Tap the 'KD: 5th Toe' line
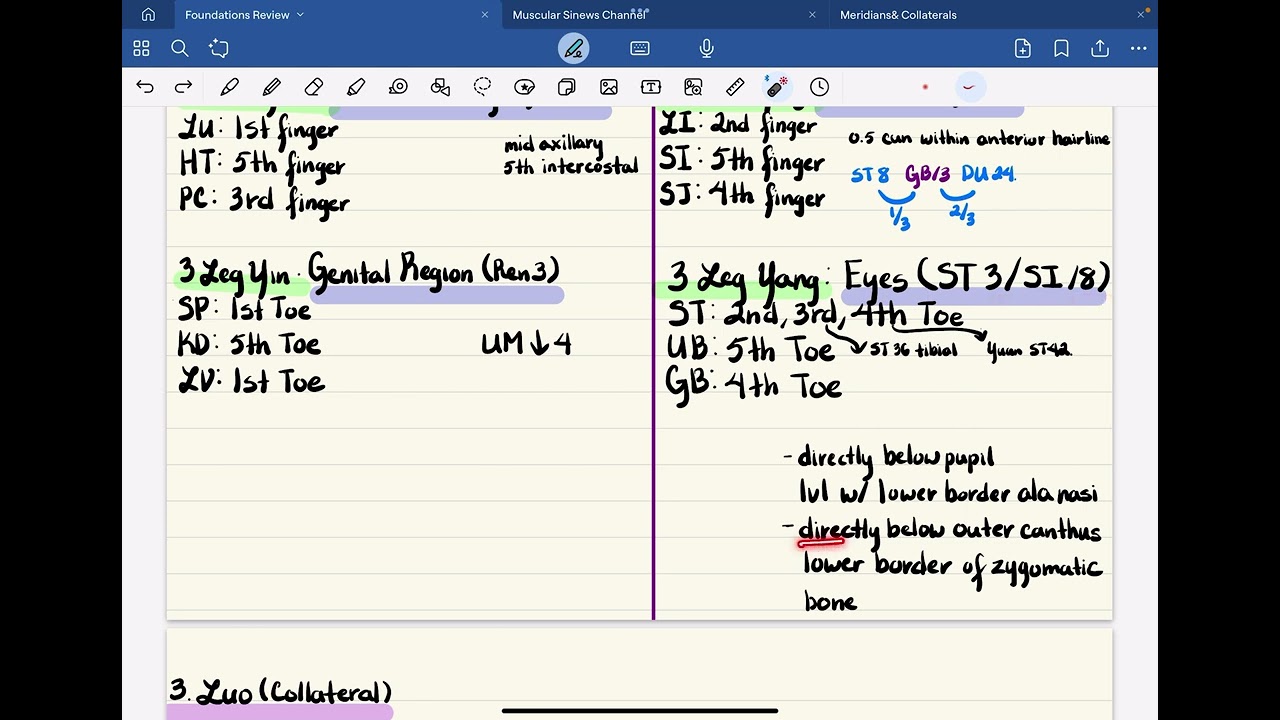The image size is (1280, 720). click(249, 345)
